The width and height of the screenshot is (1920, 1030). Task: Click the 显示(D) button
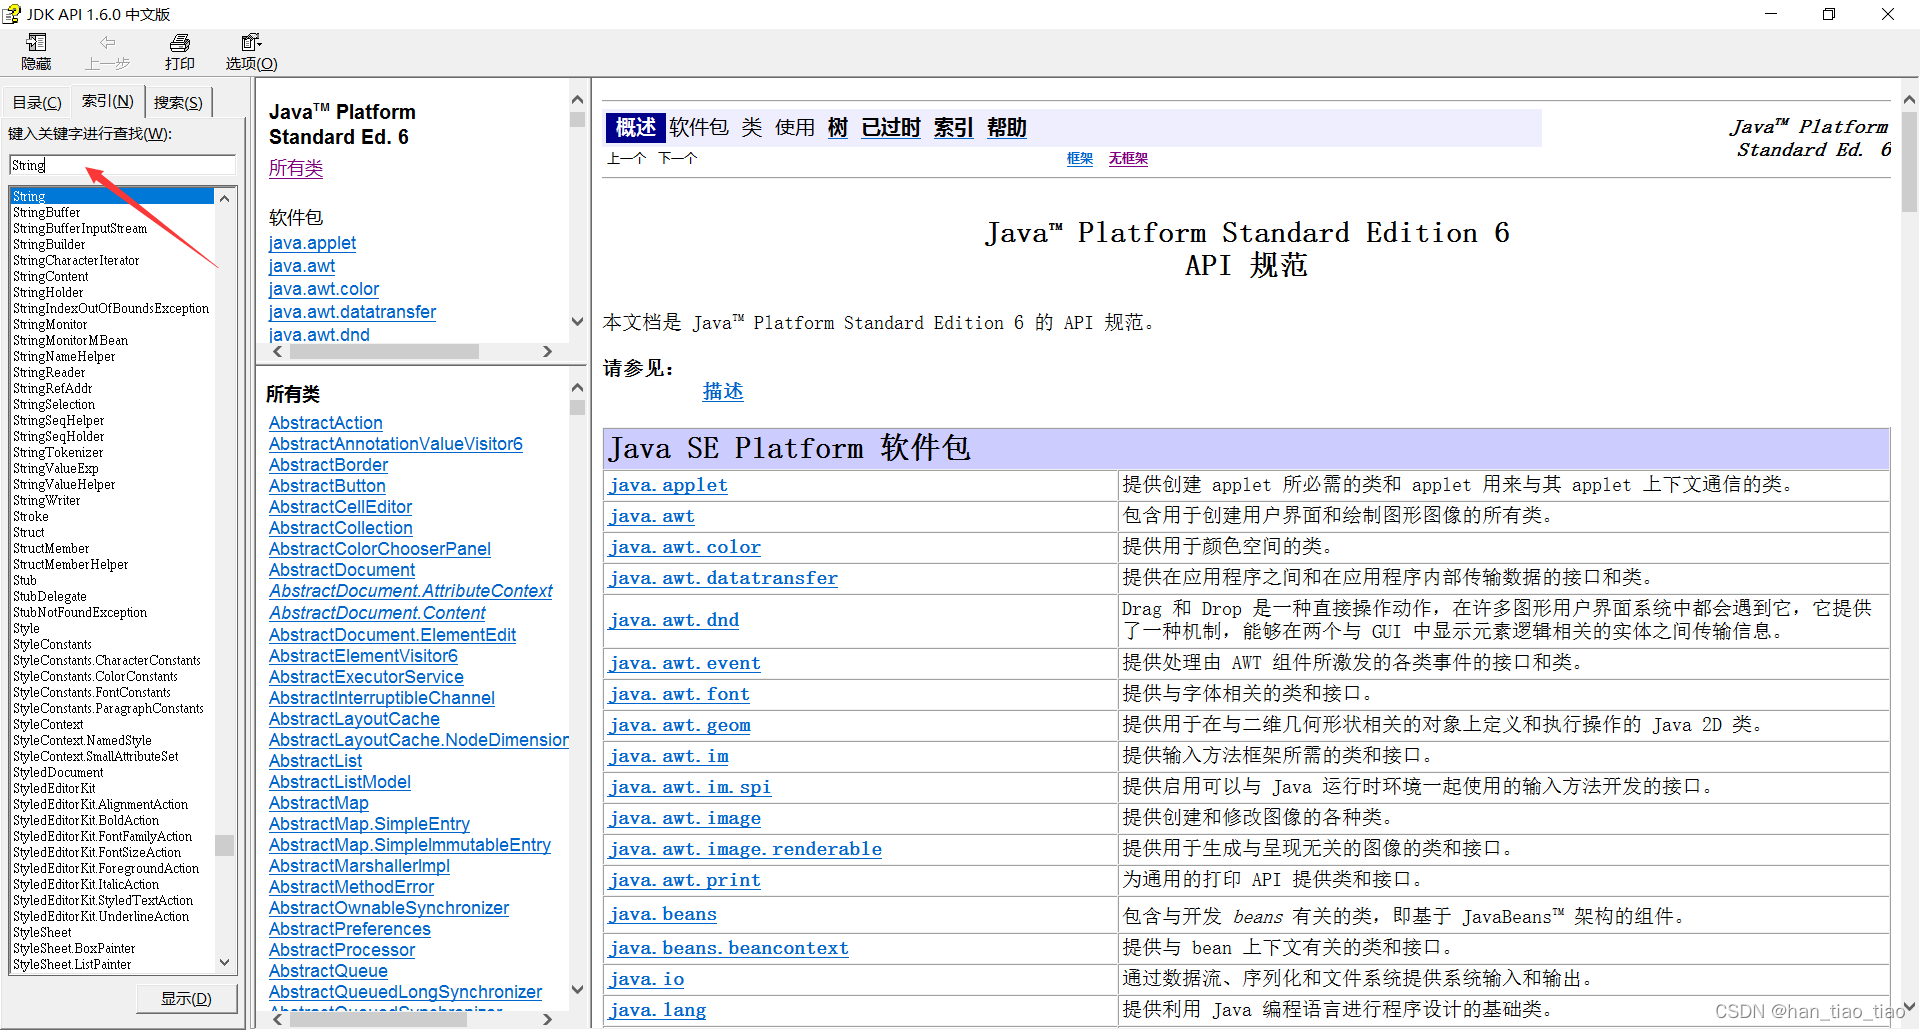coord(187,998)
